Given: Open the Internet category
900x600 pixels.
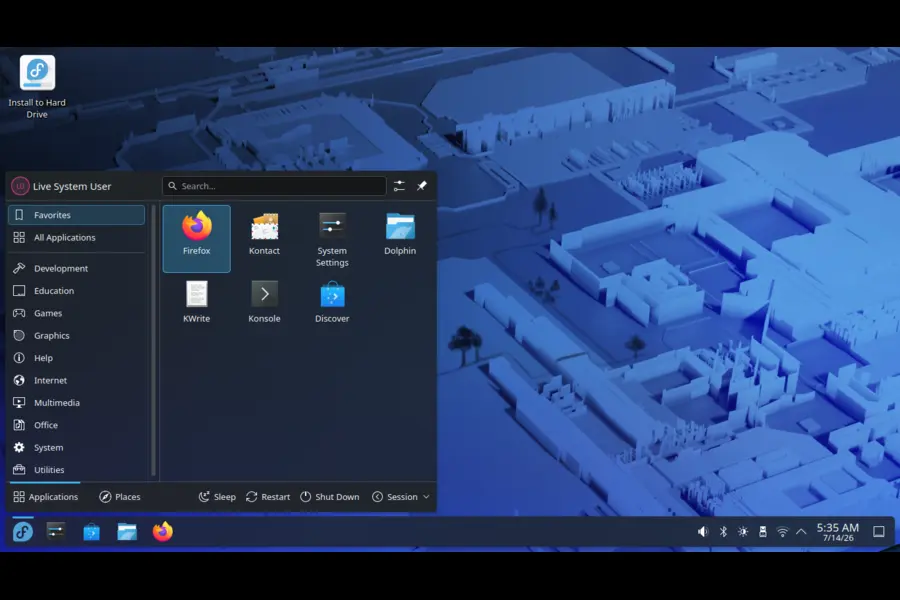Looking at the screenshot, I should (76, 380).
